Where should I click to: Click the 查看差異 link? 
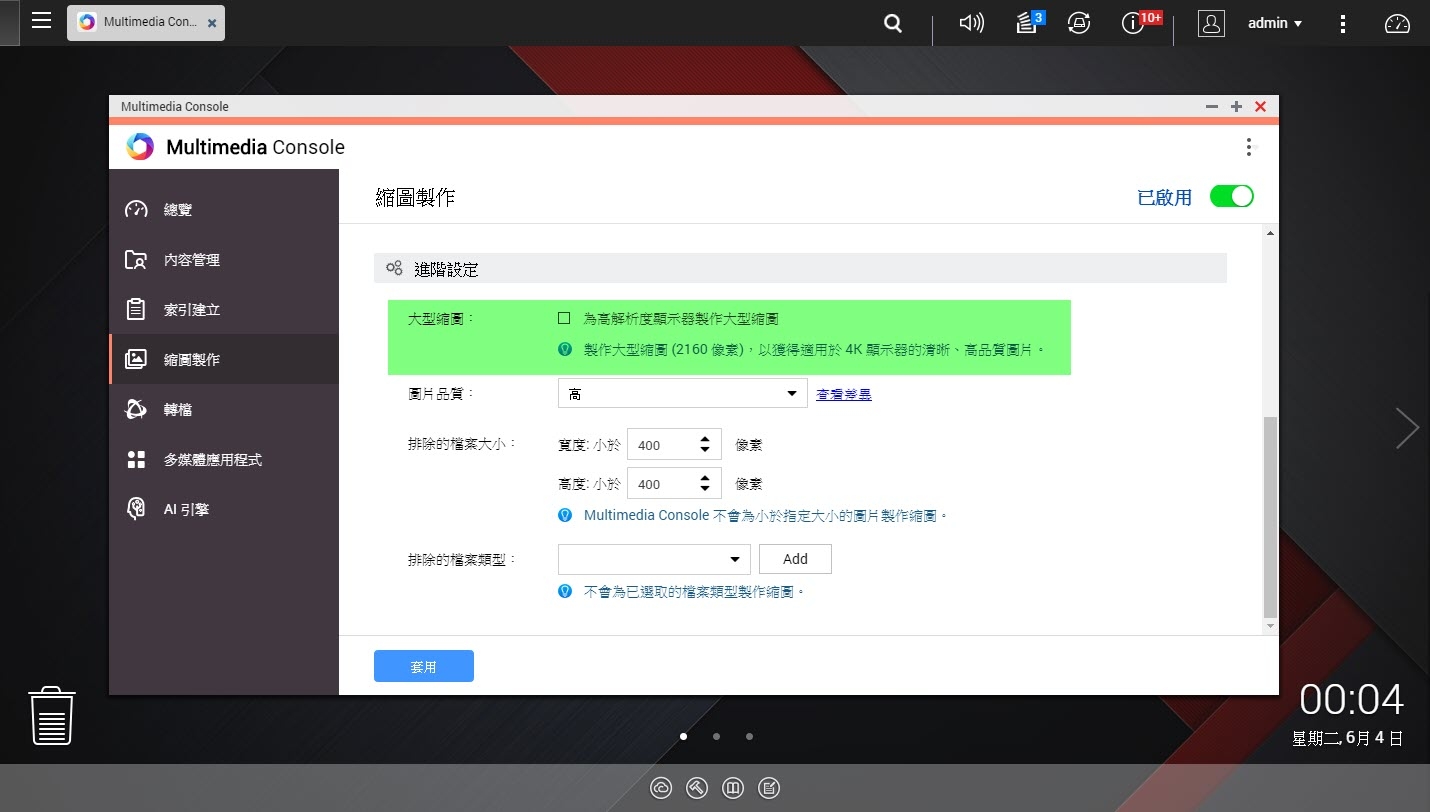pos(843,394)
